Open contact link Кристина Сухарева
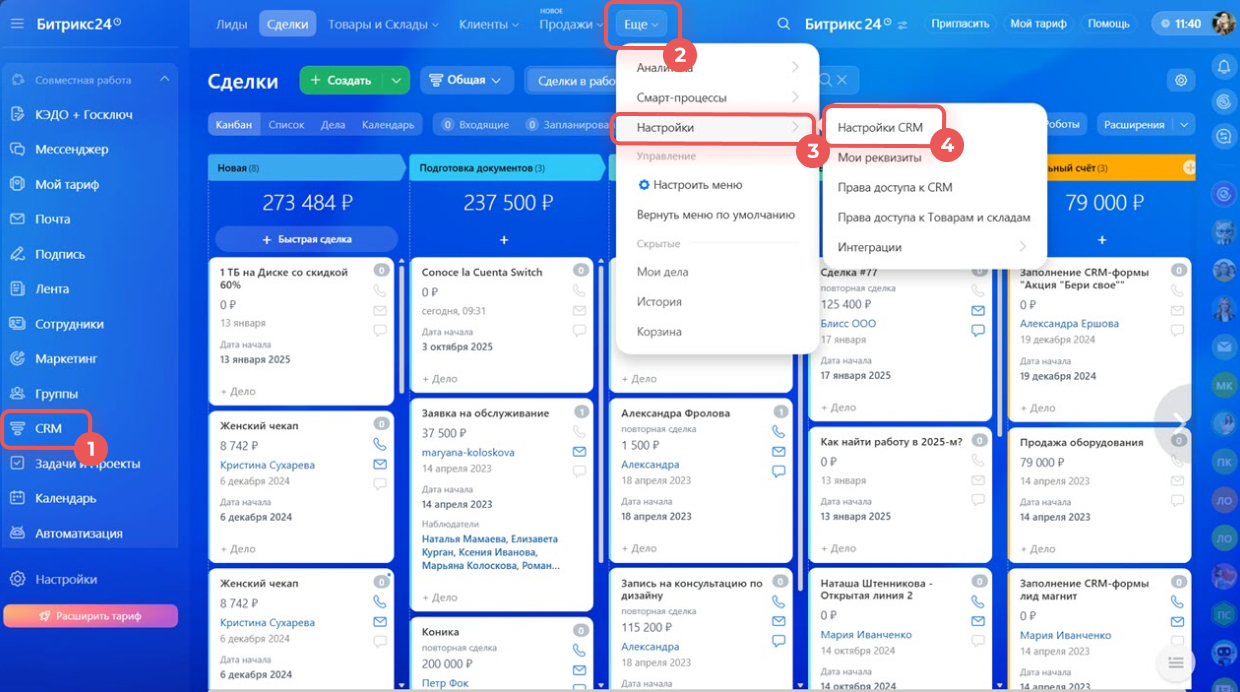Viewport: 1240px width, 692px height. click(267, 465)
